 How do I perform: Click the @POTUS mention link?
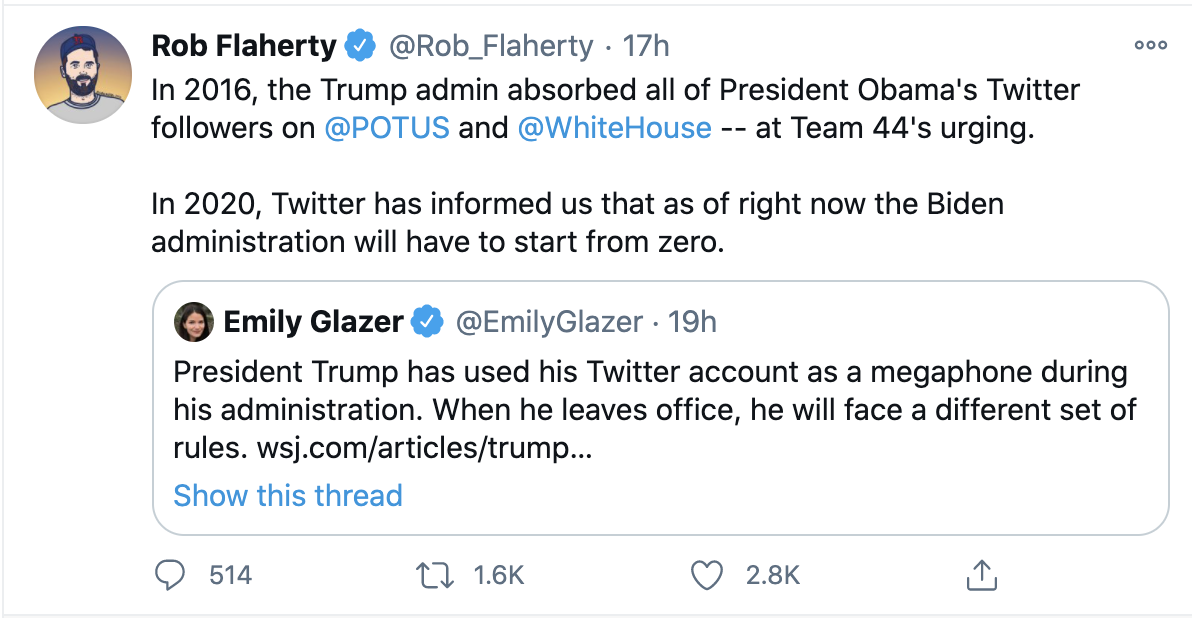point(387,129)
